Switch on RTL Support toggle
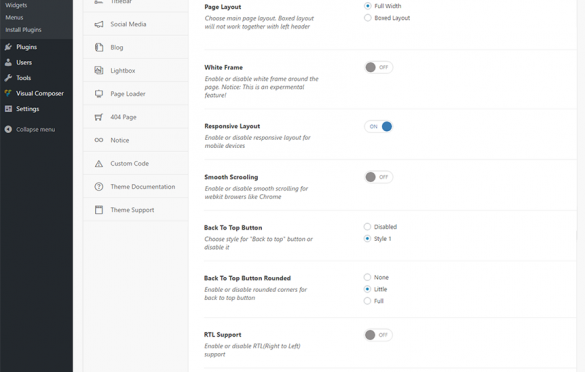 (378, 335)
